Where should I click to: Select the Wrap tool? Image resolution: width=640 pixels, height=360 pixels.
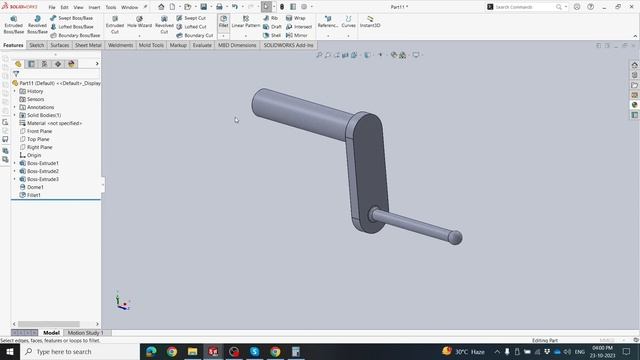pos(296,18)
